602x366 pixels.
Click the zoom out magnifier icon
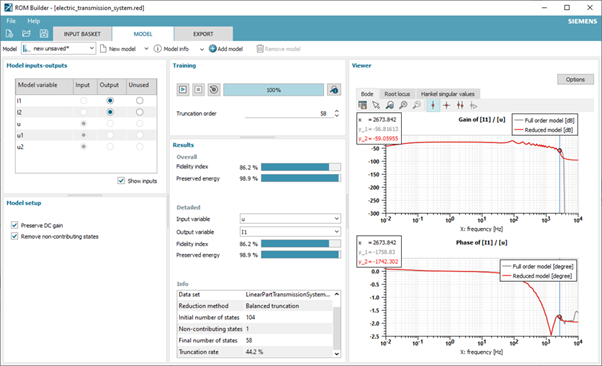tap(417, 105)
